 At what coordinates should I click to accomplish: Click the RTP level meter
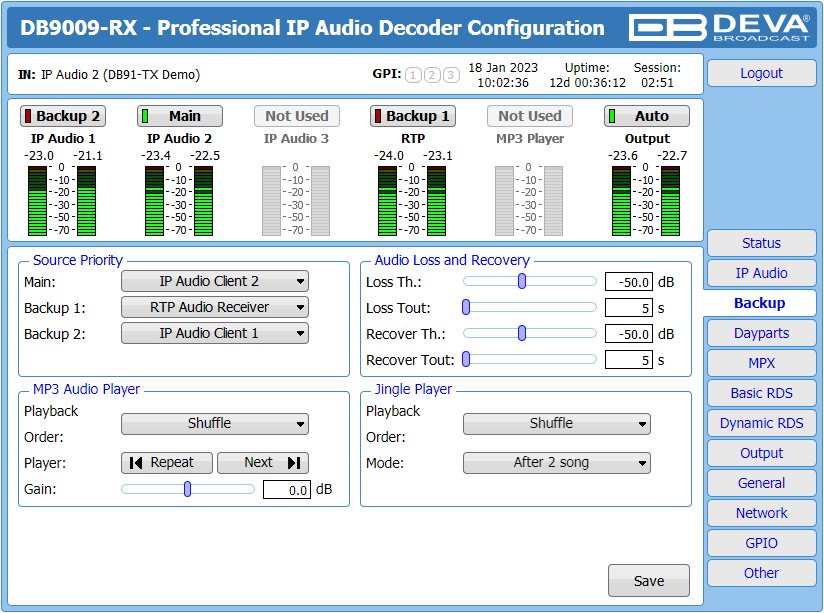tap(412, 201)
